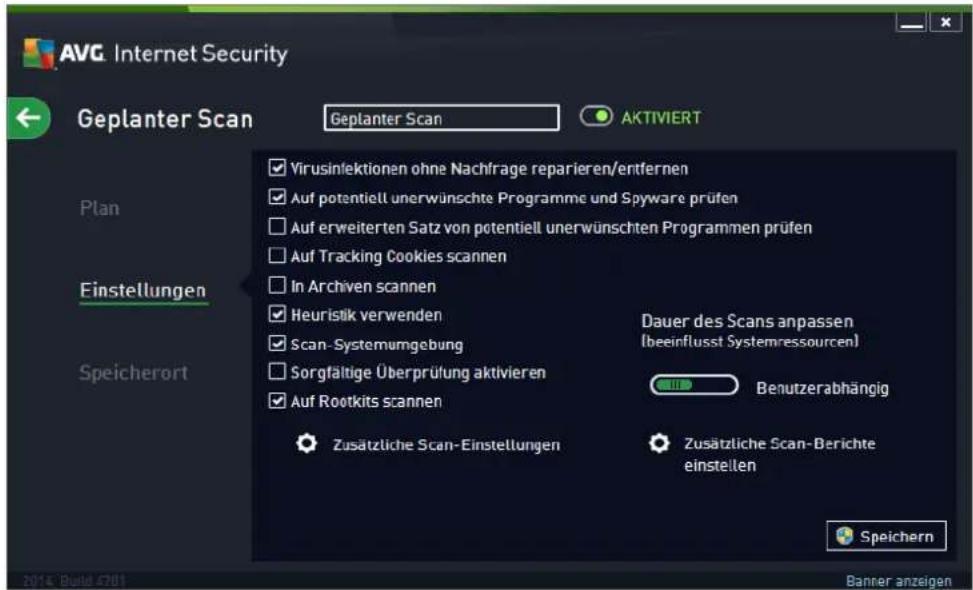Adjust the Benutzerabhängig scan duration slider
This screenshot has height=590, width=973.
[694, 385]
